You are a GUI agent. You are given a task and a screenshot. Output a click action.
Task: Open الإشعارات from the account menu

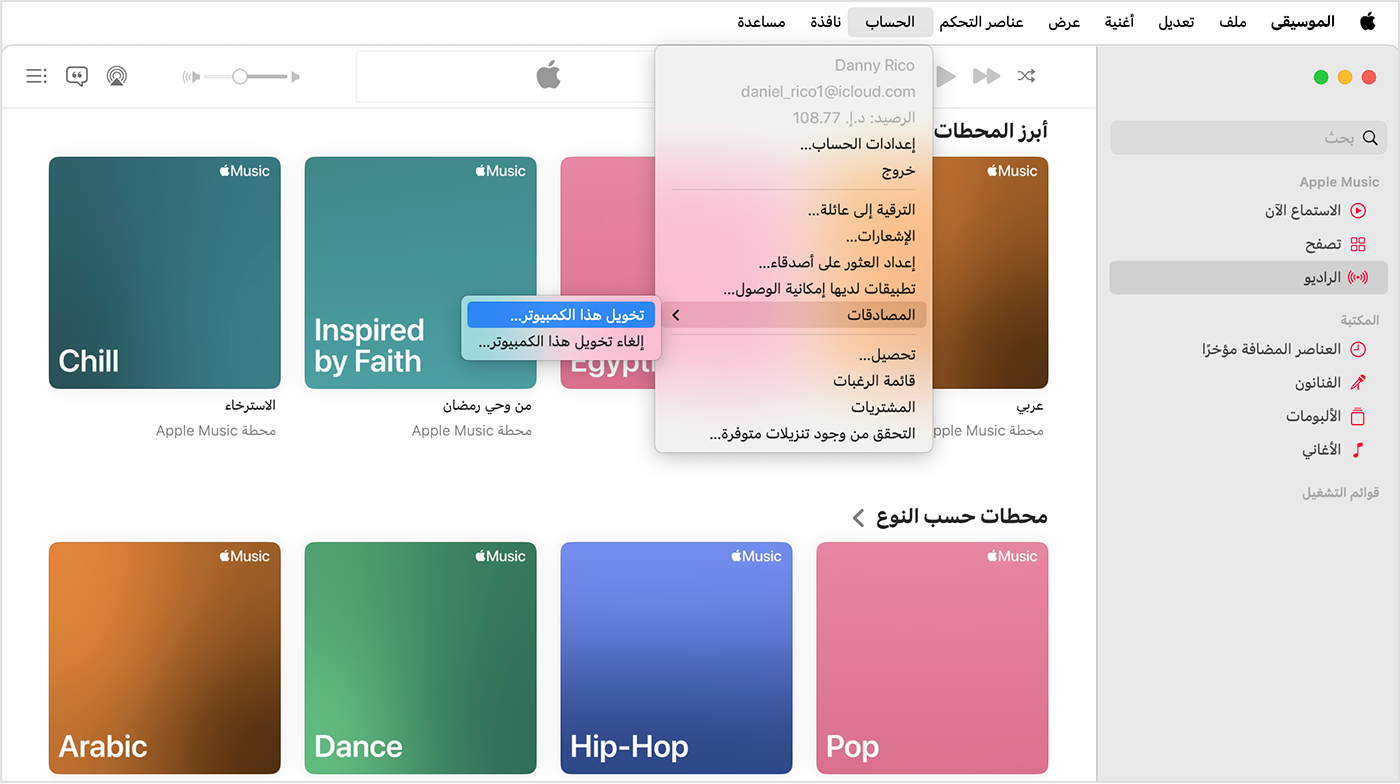coord(794,236)
